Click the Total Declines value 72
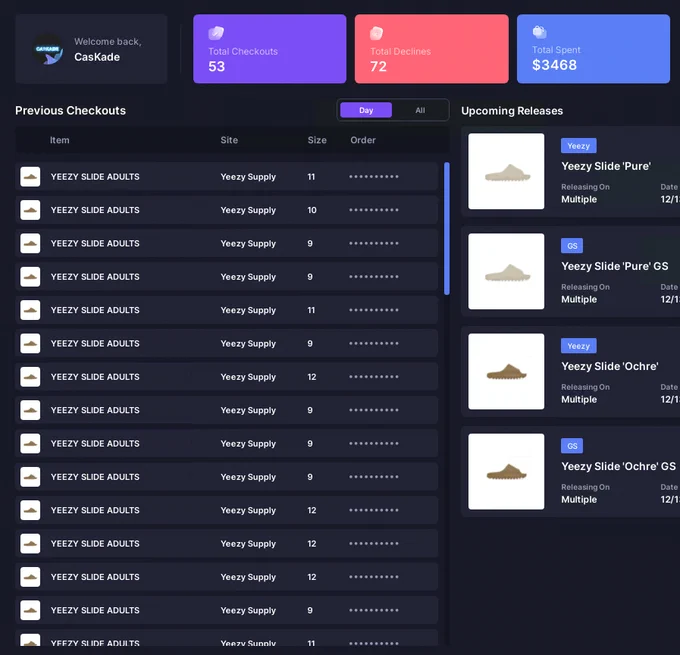 378,66
